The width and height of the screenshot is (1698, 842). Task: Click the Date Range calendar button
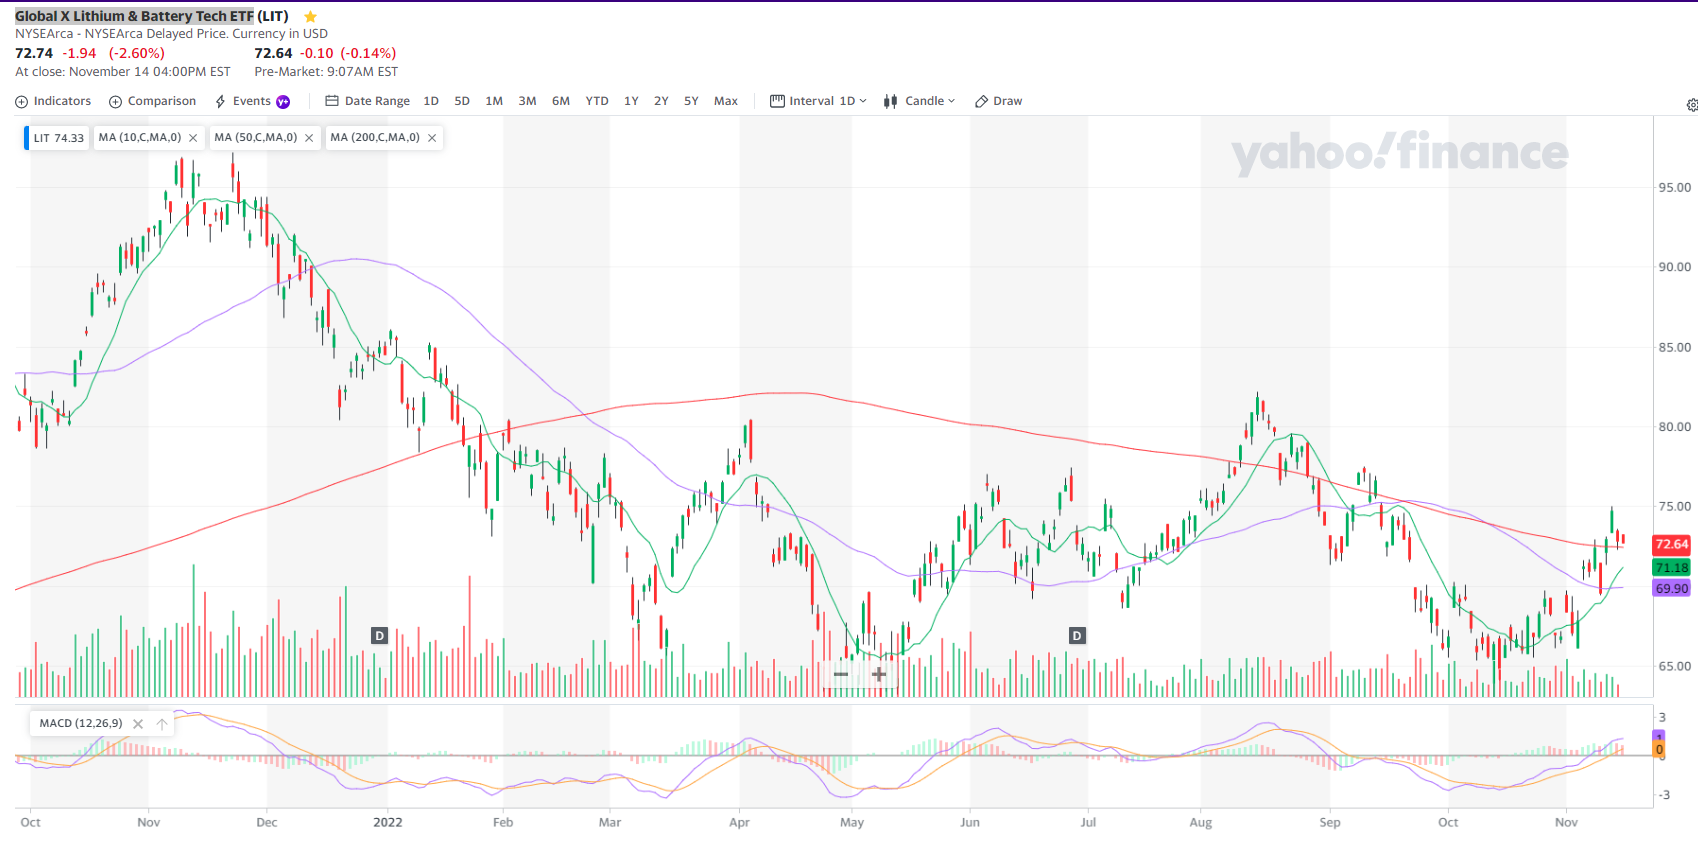tap(367, 101)
